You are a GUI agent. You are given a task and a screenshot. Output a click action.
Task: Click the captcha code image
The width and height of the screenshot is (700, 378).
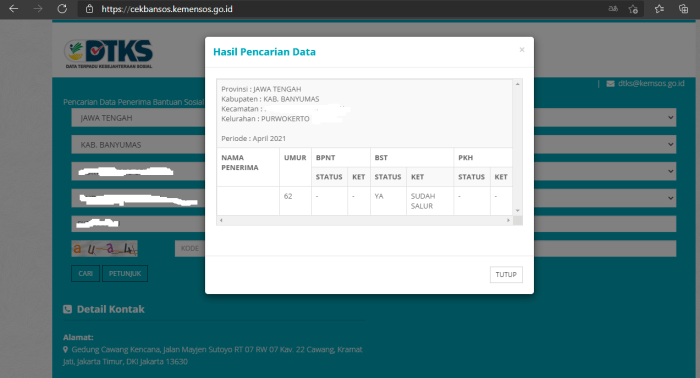(x=104, y=249)
